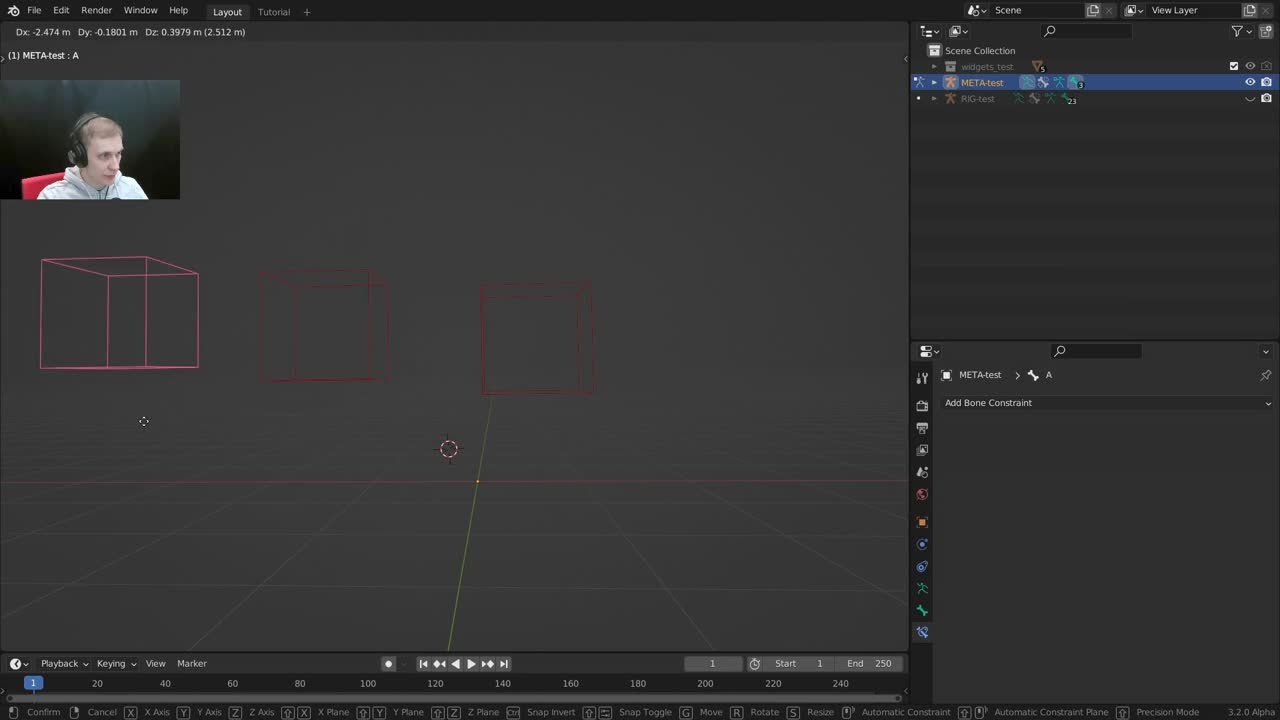Open the armature Data properties tab
The height and width of the screenshot is (720, 1280).
pos(922,589)
